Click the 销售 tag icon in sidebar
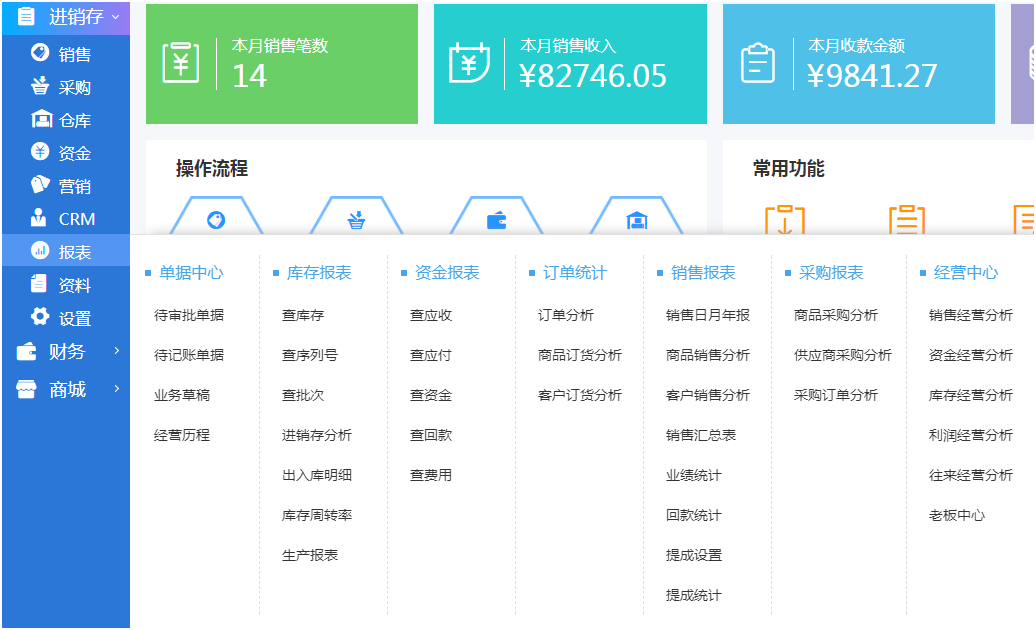 tap(40, 53)
